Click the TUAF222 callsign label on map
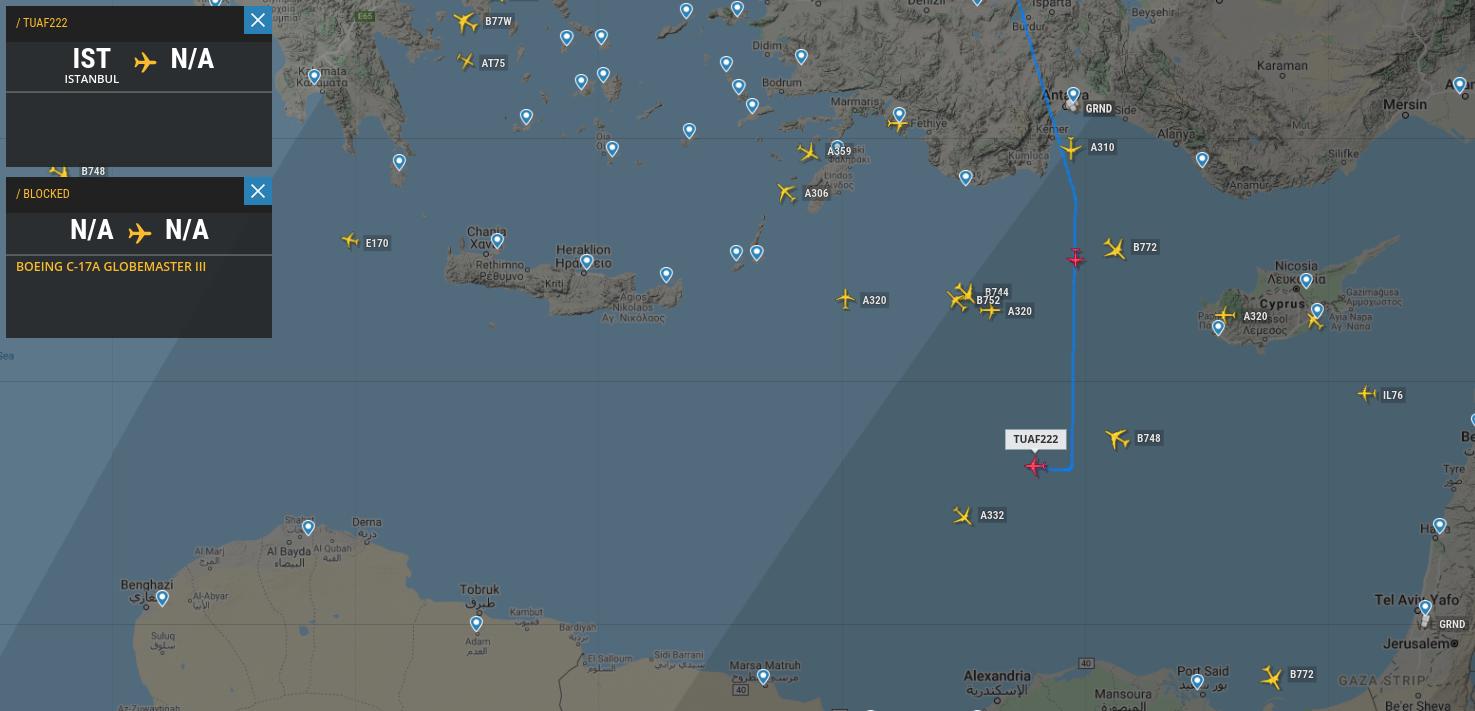This screenshot has height=711, width=1475. click(1035, 439)
